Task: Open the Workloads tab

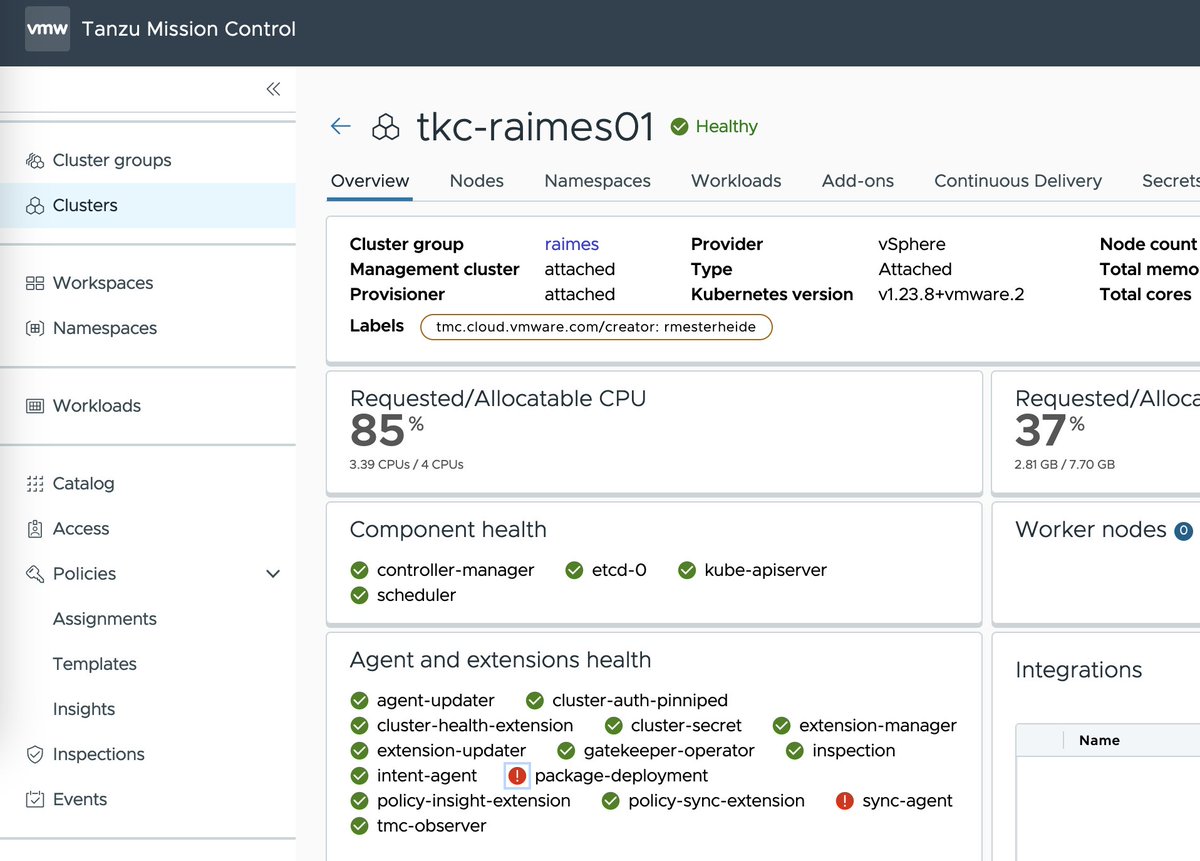Action: tap(736, 181)
